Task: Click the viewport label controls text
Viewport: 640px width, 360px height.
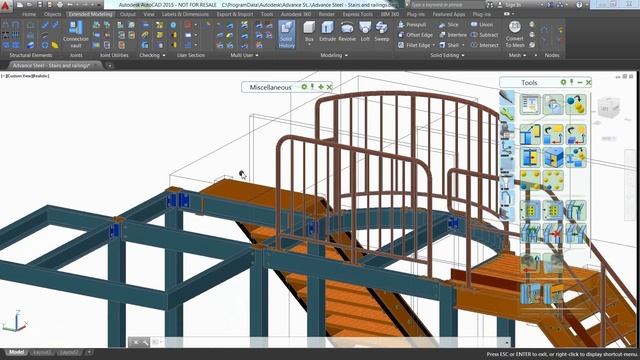Action: pyautogui.click(x=25, y=76)
